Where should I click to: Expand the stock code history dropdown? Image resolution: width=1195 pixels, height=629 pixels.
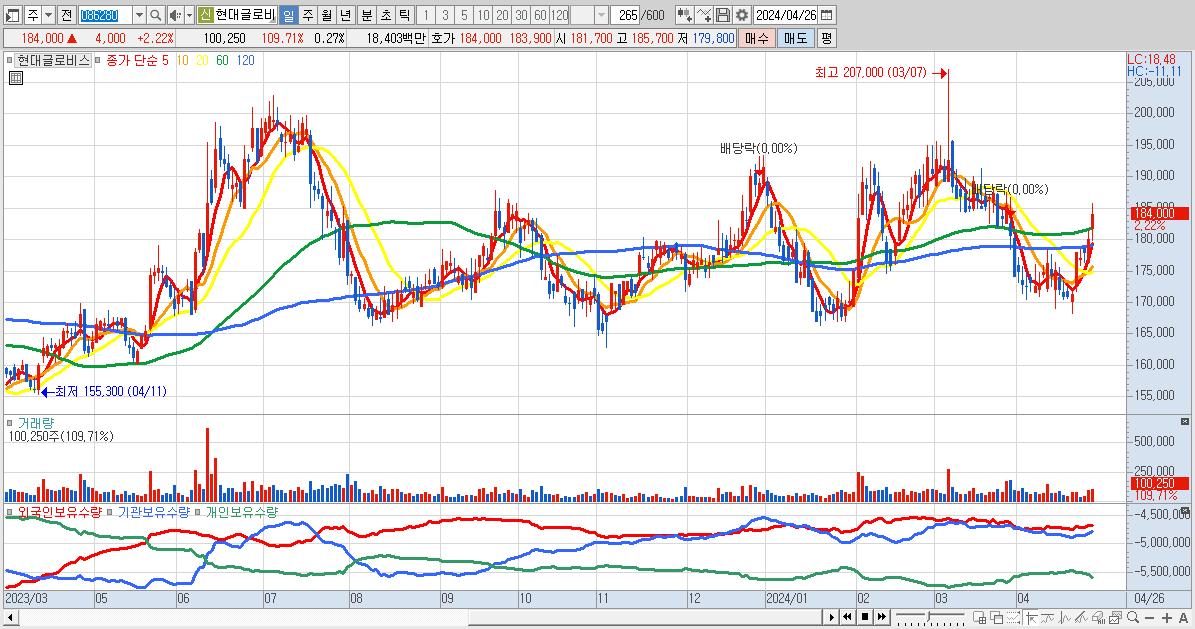coord(139,15)
